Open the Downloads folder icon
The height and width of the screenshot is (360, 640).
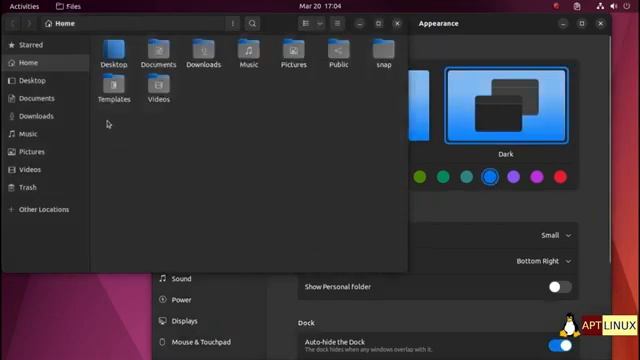click(x=204, y=50)
